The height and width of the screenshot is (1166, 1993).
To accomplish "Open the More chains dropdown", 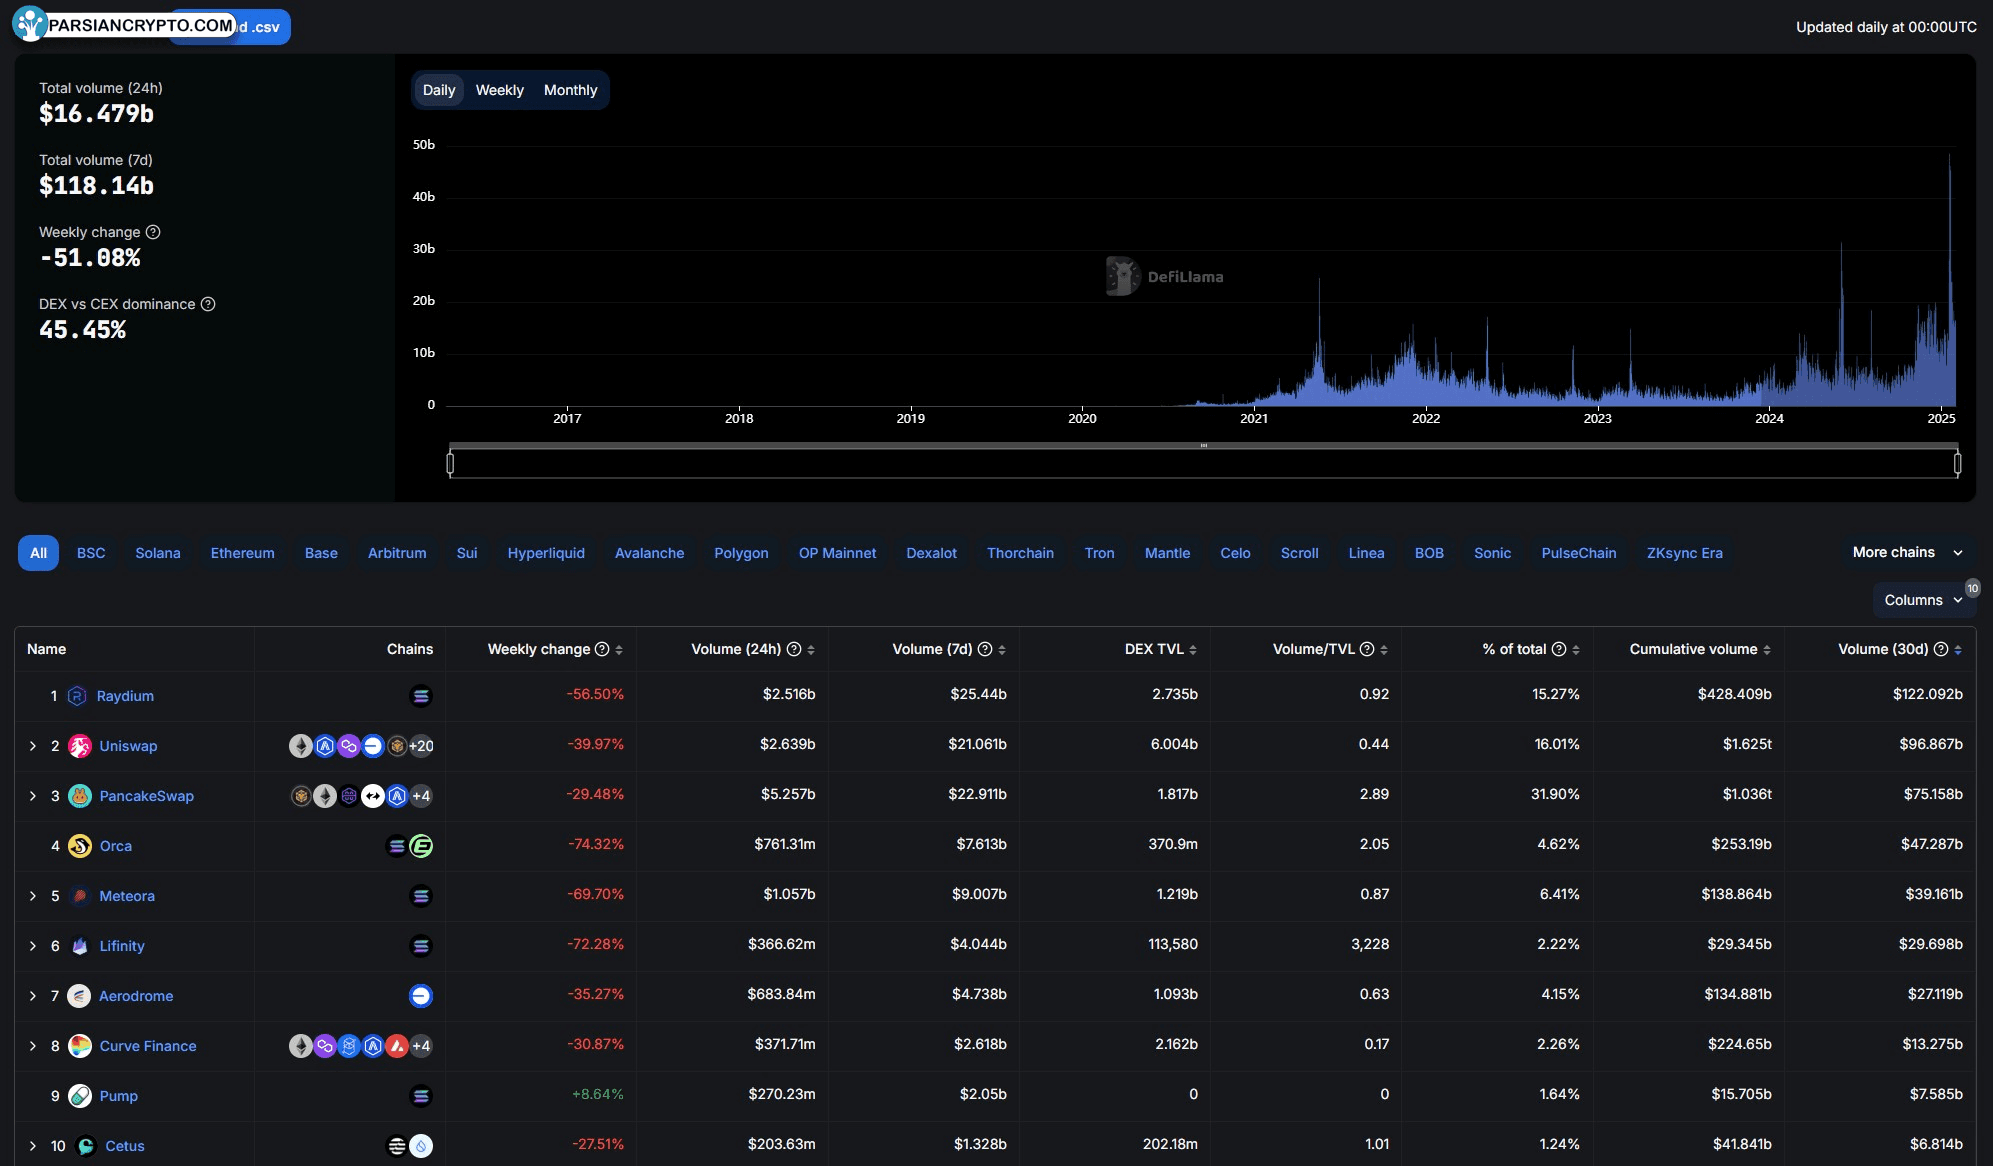I will click(1908, 553).
